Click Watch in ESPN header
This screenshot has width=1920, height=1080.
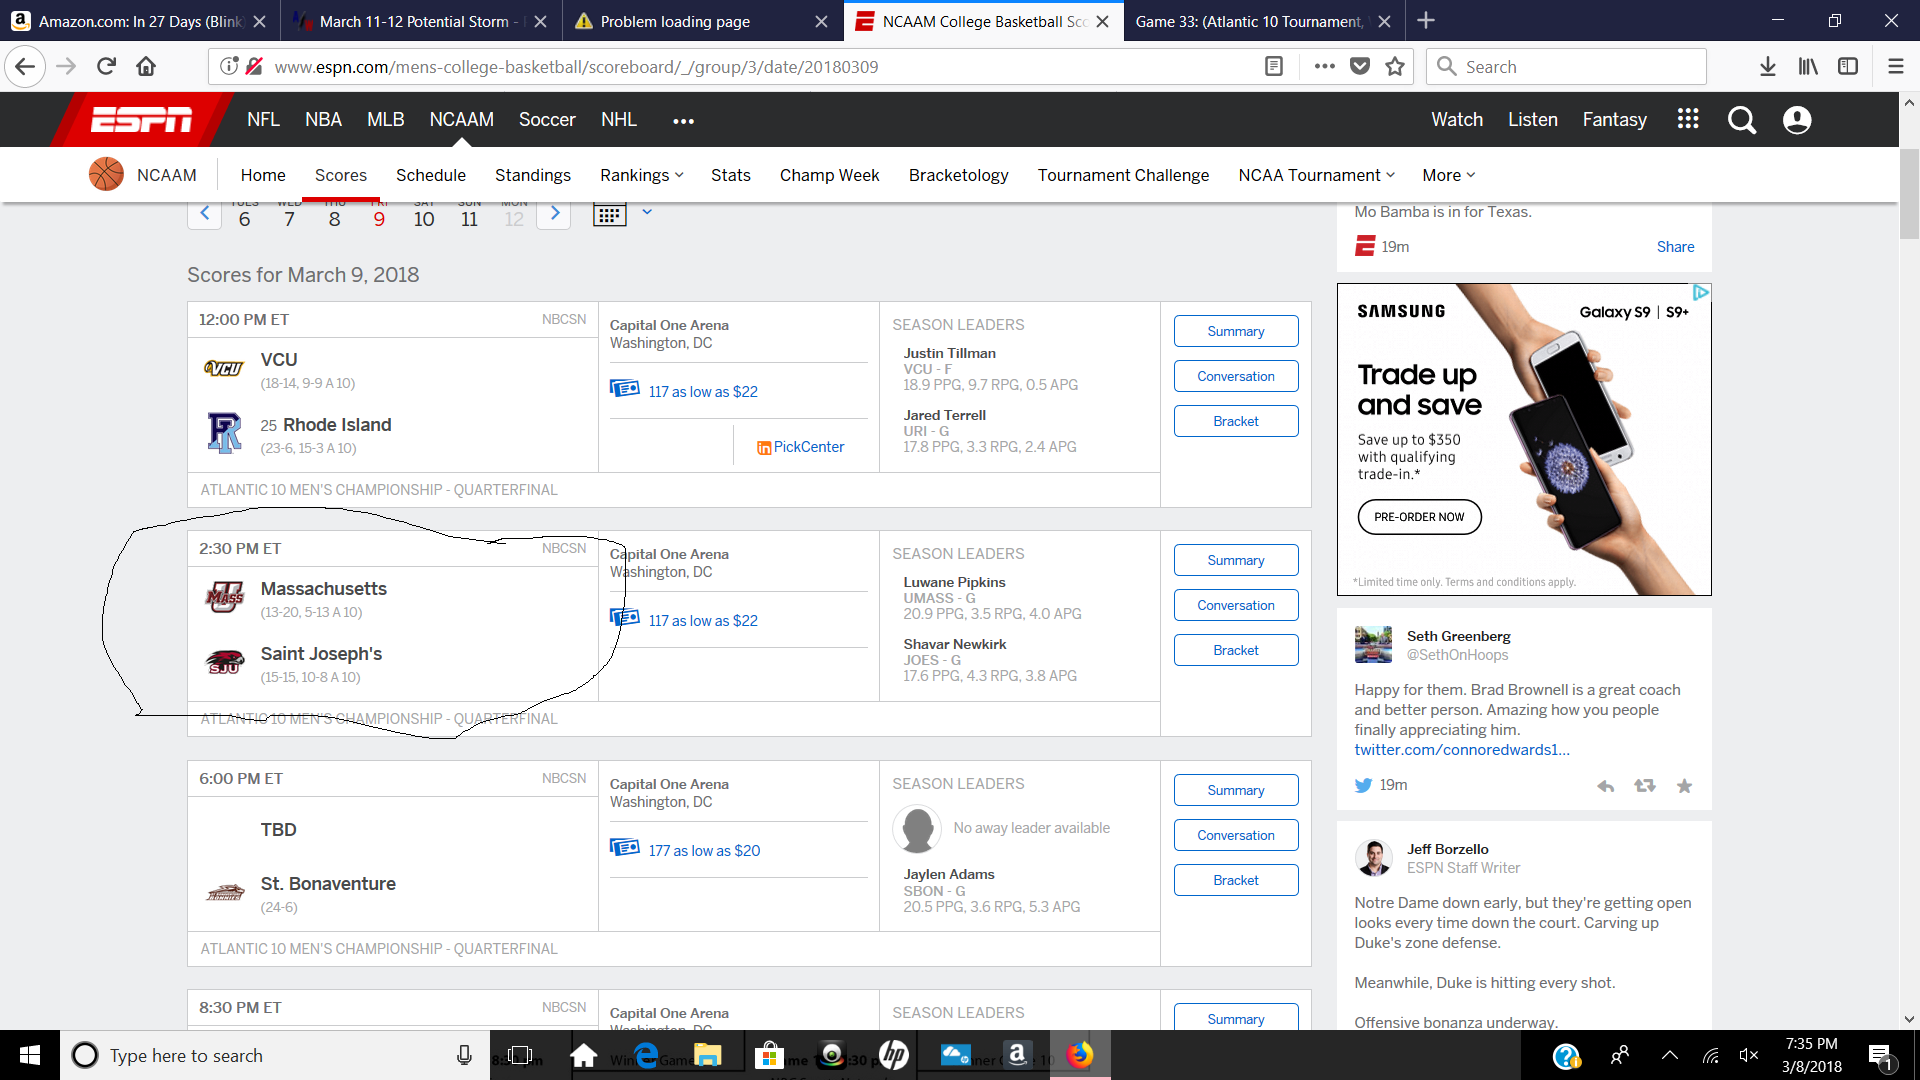coord(1456,119)
